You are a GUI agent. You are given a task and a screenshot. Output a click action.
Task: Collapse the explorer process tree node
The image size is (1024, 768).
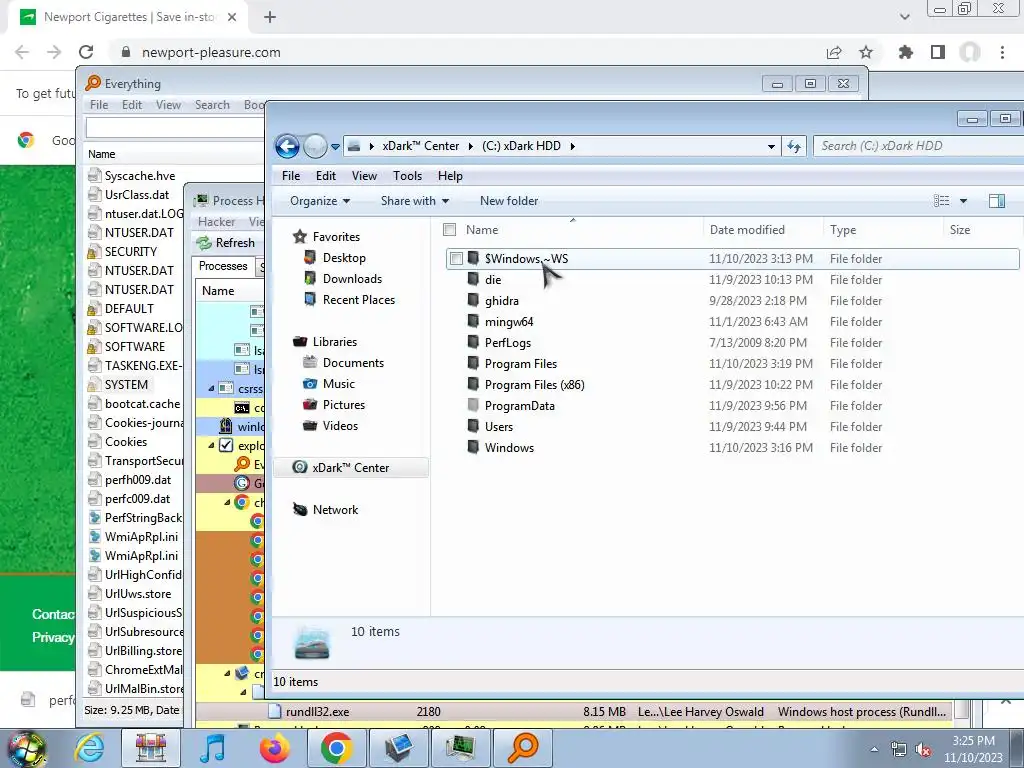click(x=211, y=445)
